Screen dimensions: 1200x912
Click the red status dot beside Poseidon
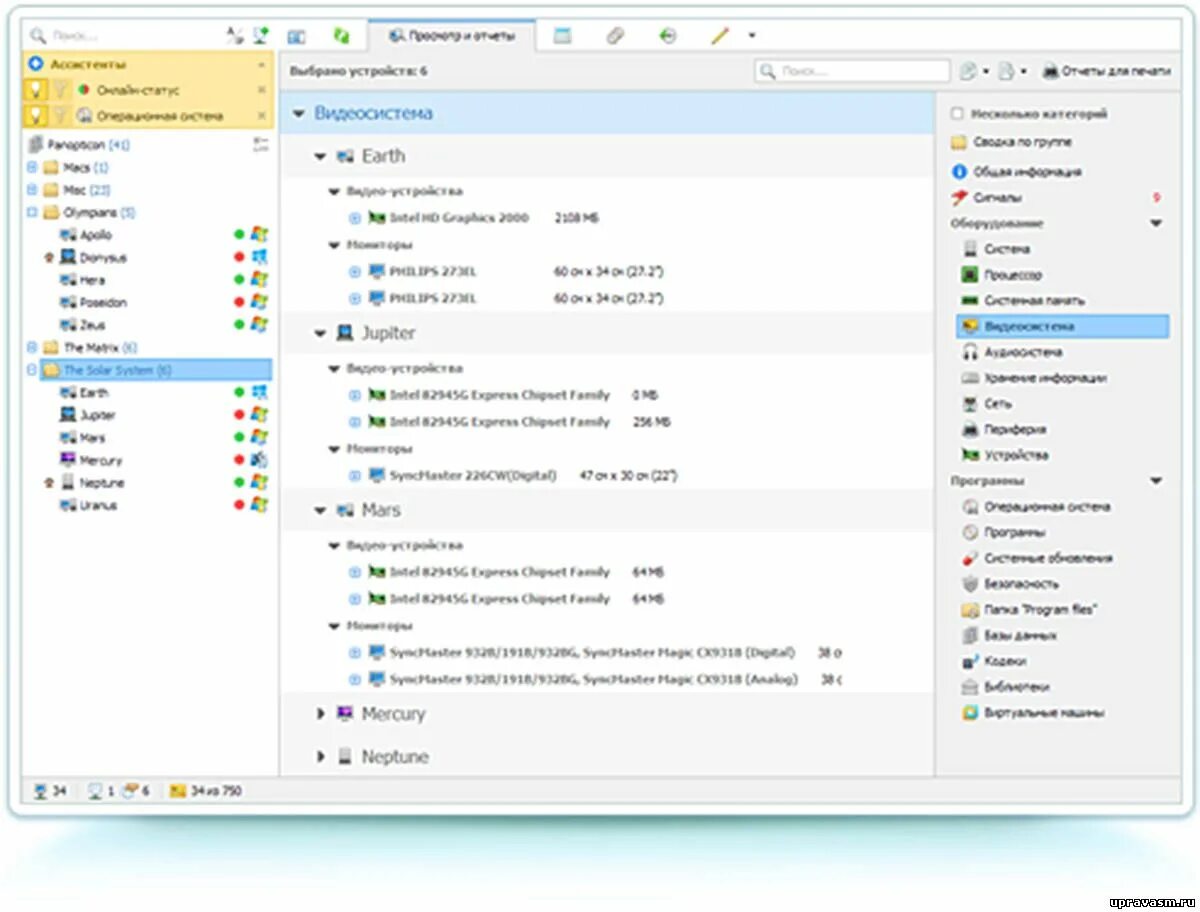click(239, 303)
